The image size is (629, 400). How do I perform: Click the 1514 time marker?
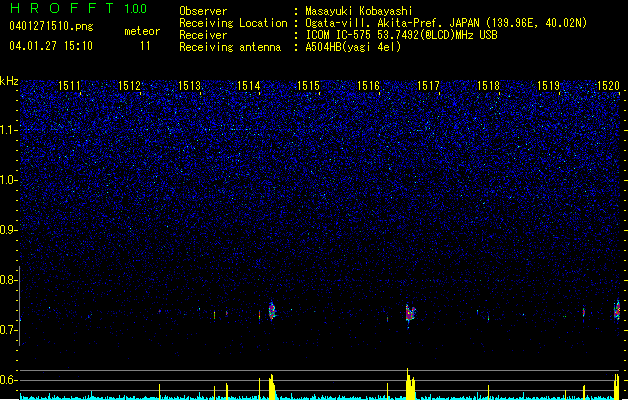(249, 86)
